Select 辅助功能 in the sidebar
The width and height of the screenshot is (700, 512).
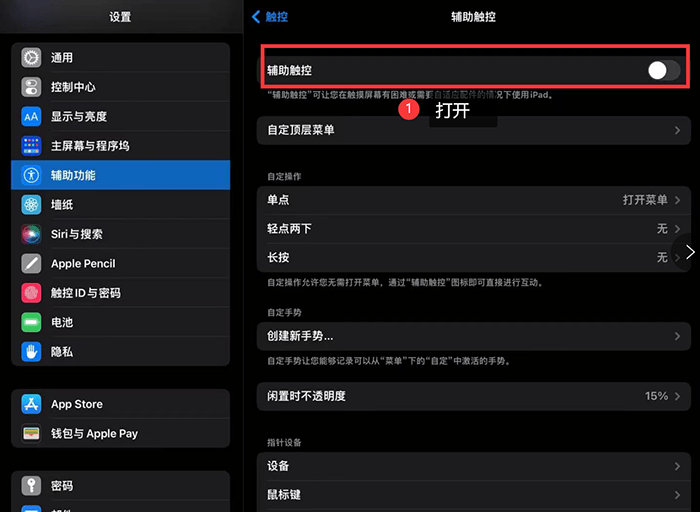pyautogui.click(x=120, y=175)
